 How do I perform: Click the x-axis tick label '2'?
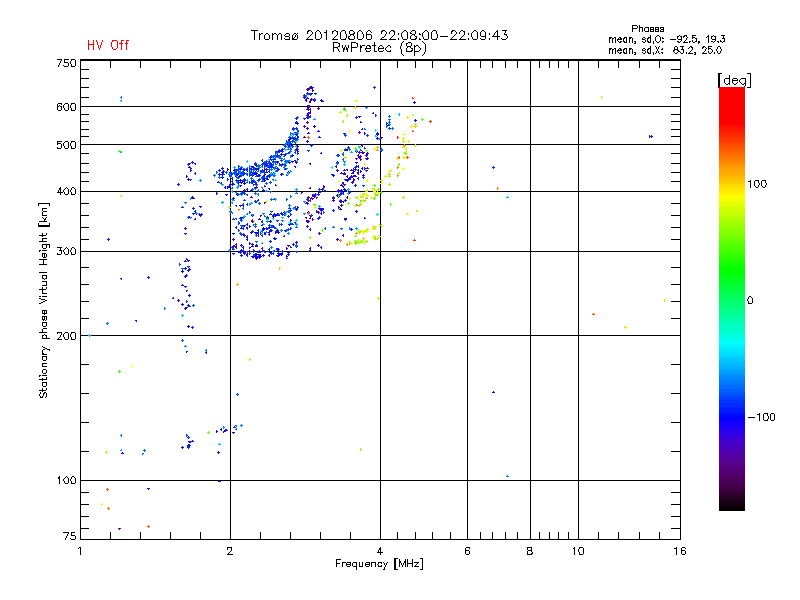point(230,551)
